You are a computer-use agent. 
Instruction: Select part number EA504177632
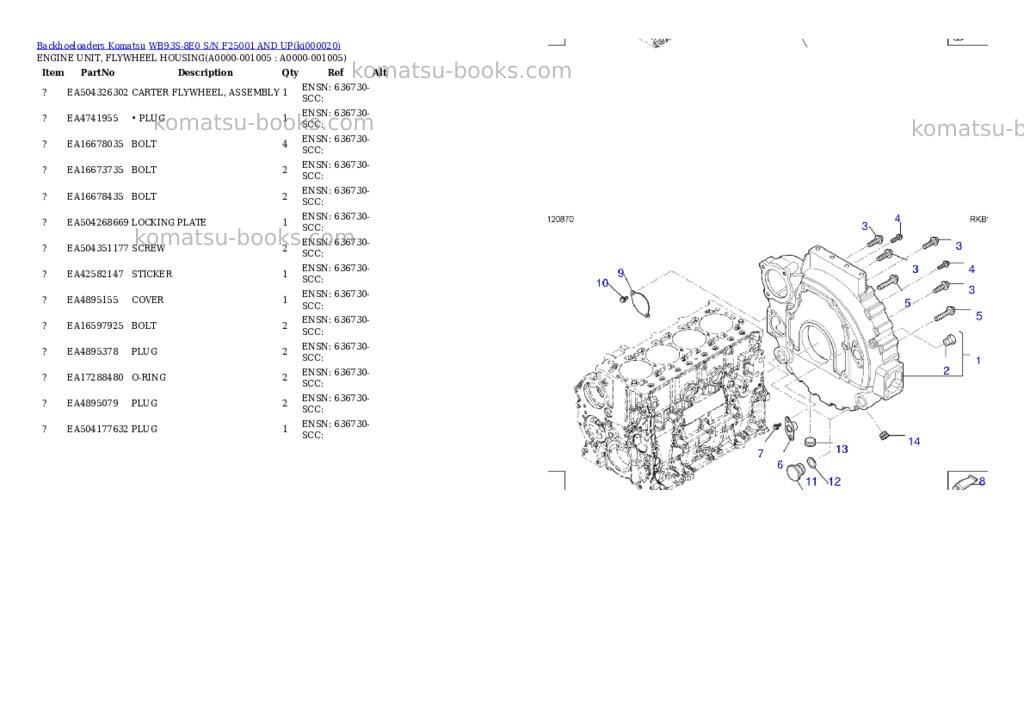[x=97, y=429]
